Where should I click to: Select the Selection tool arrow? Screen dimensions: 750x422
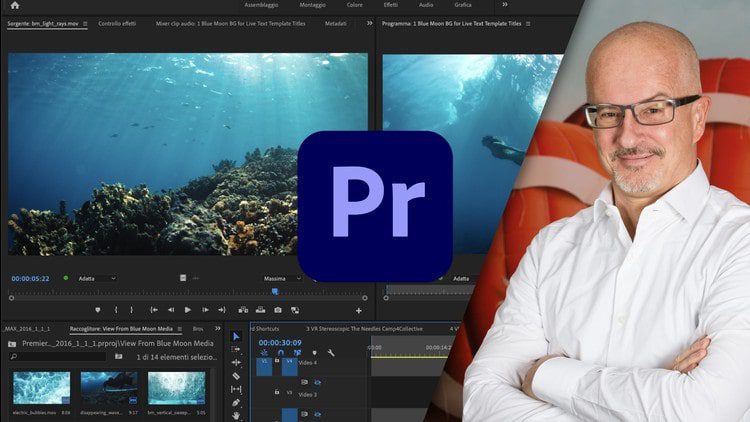pos(236,336)
